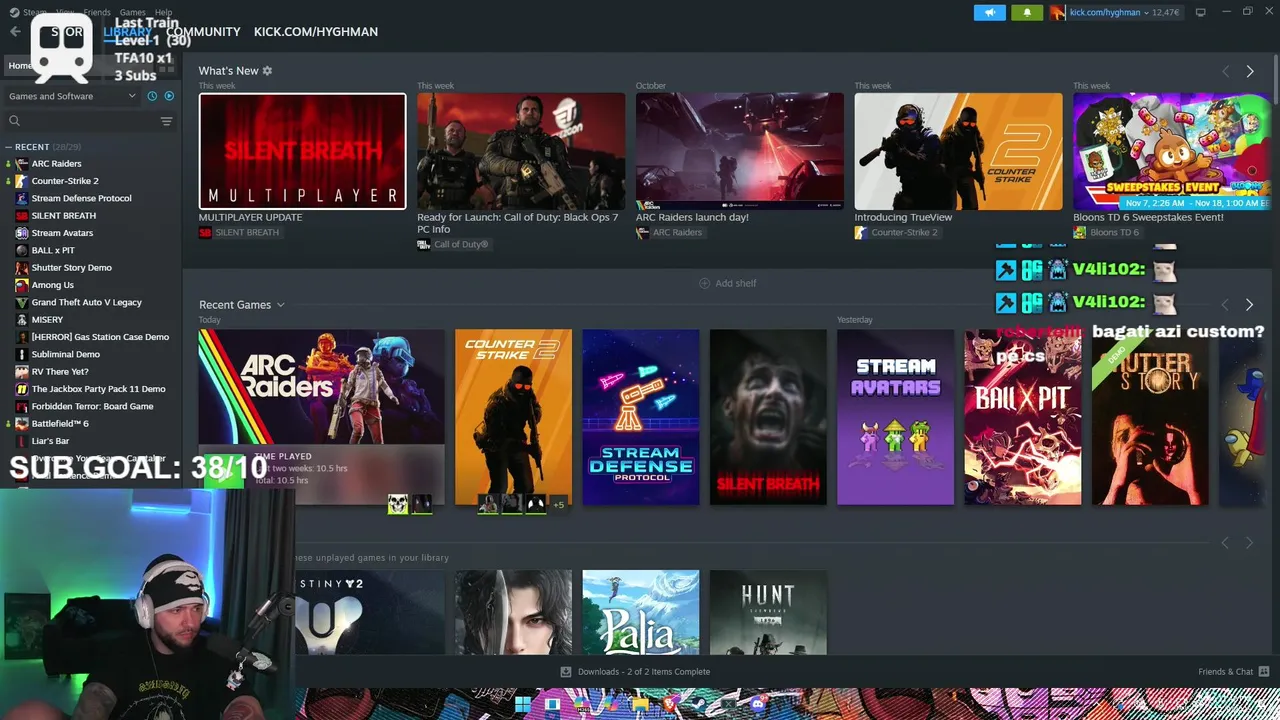The image size is (1280, 720).
Task: Open the Steam announcements megaphone button
Action: click(x=990, y=12)
